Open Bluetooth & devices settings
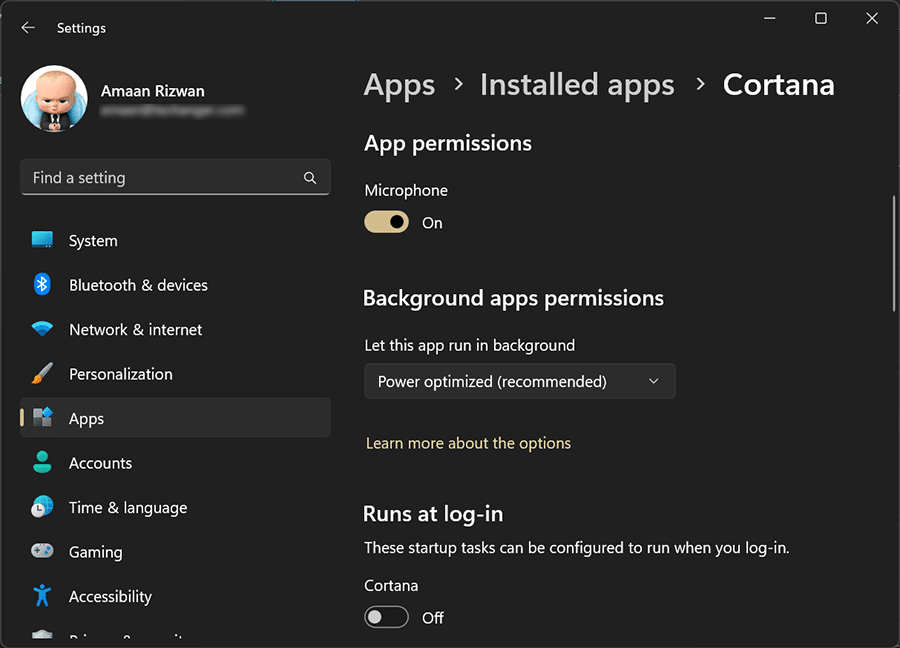Viewport: 900px width, 648px height. click(175, 285)
